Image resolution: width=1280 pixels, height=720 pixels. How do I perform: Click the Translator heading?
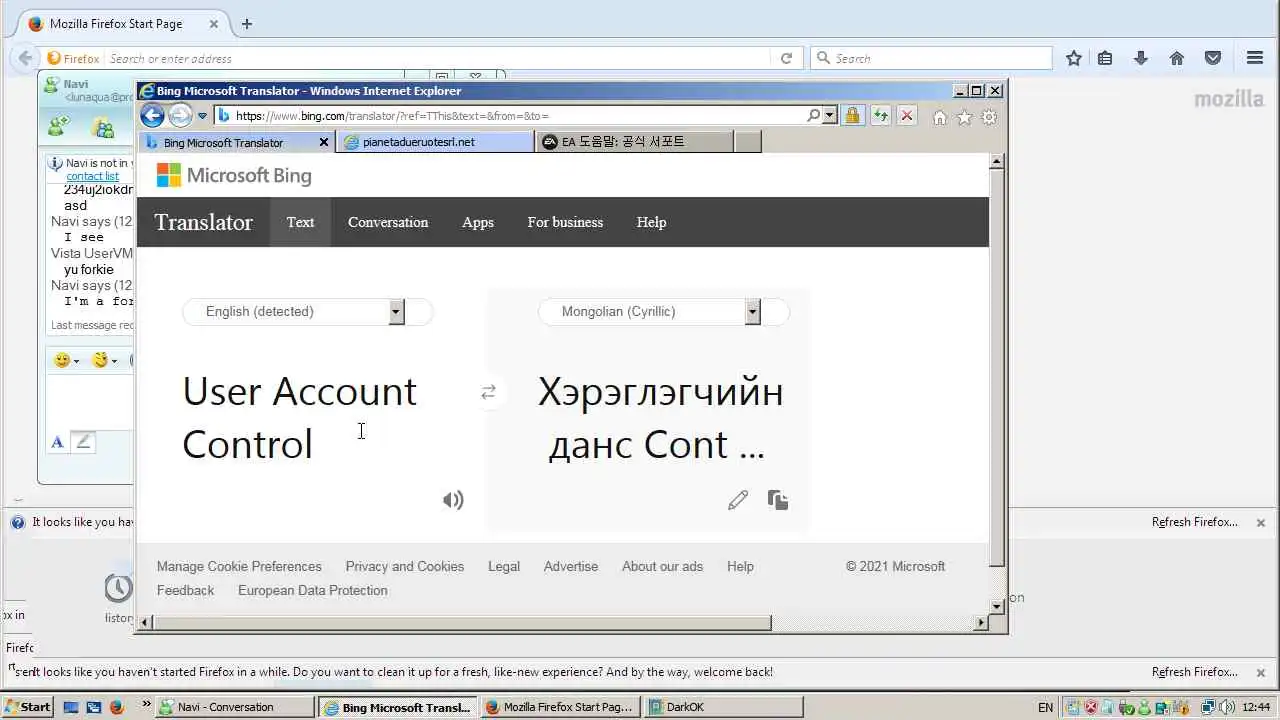point(203,222)
